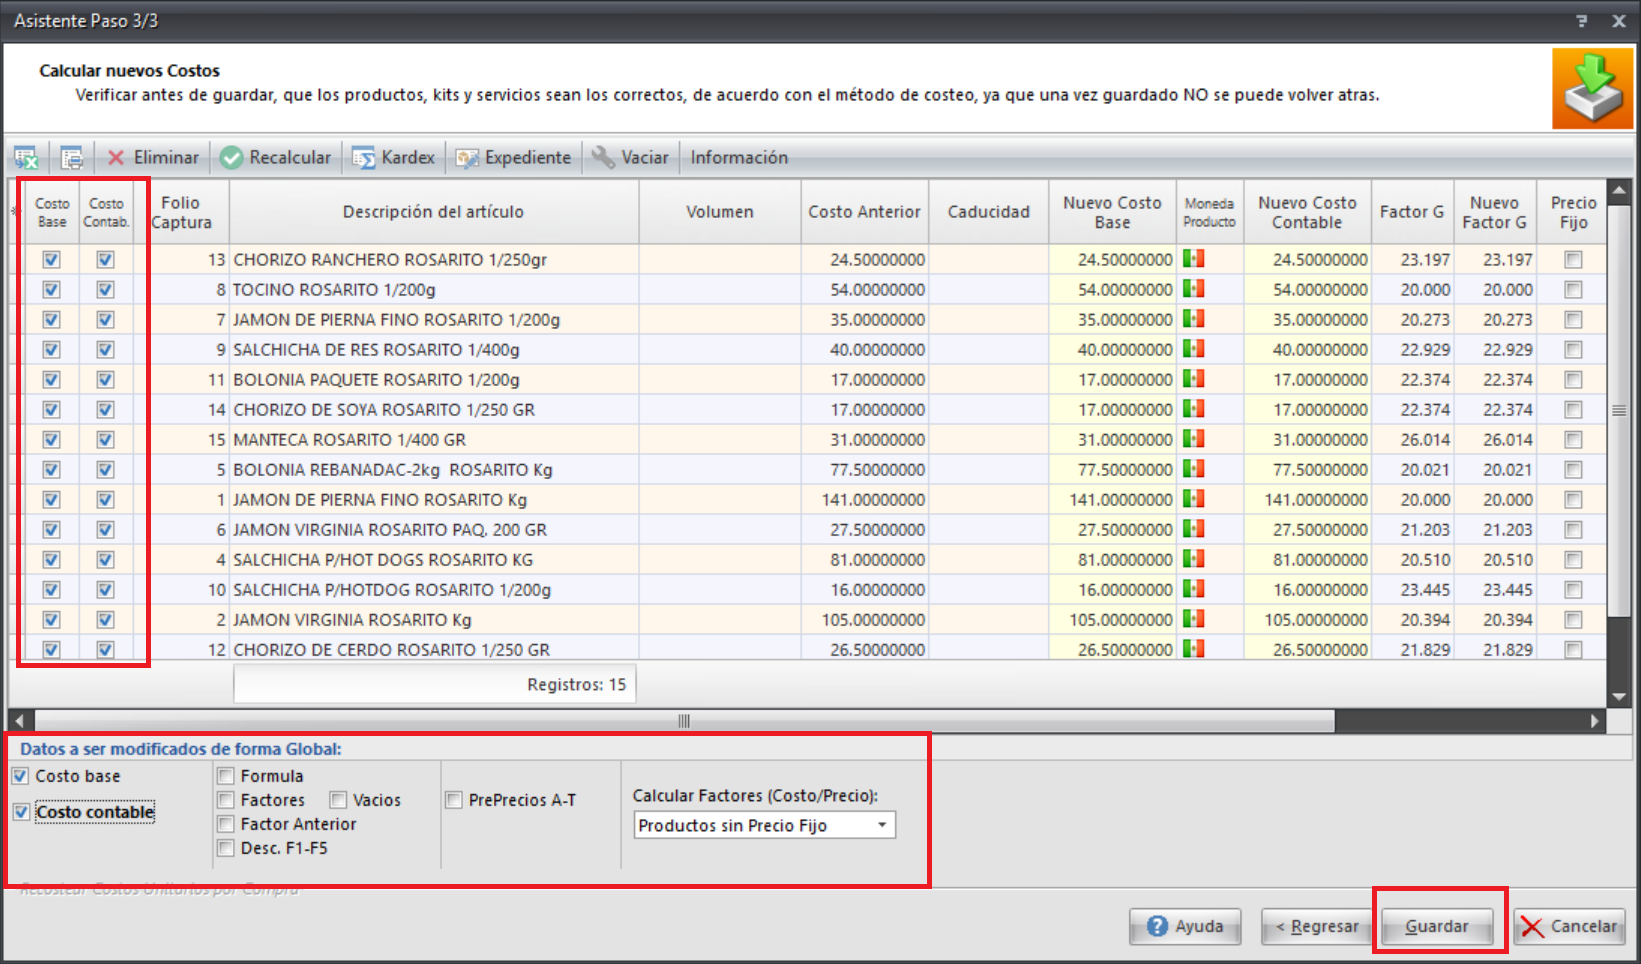Open the Expediente icon

466,157
